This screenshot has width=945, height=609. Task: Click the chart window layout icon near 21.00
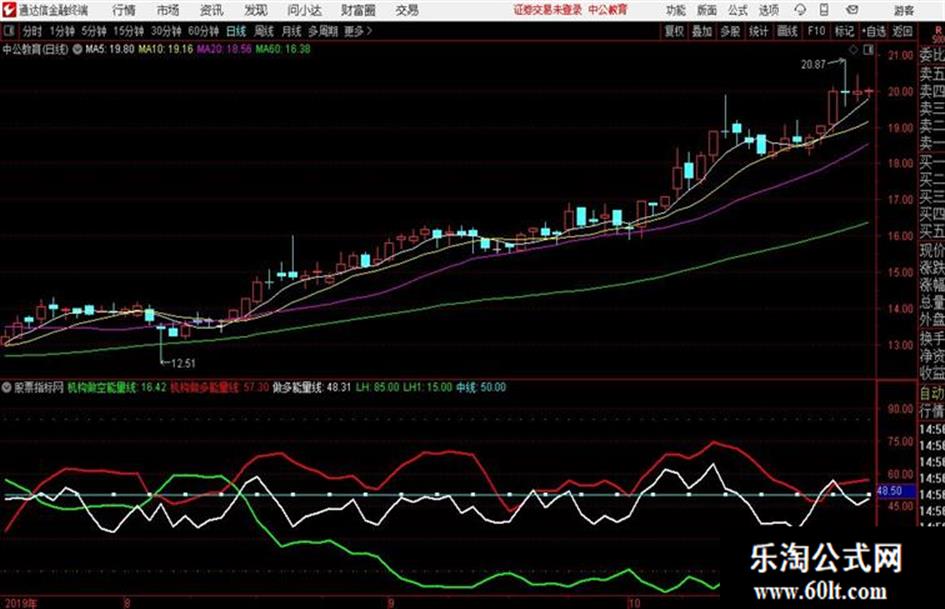pyautogui.click(x=868, y=50)
